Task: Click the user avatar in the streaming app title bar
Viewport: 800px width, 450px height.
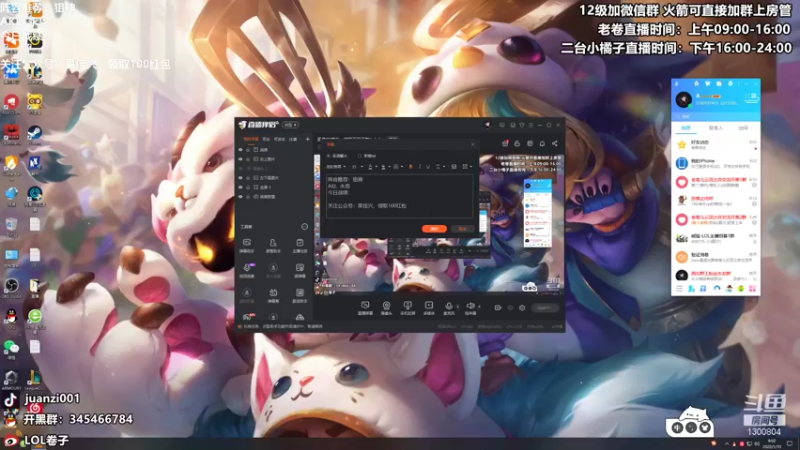Action: 487,125
